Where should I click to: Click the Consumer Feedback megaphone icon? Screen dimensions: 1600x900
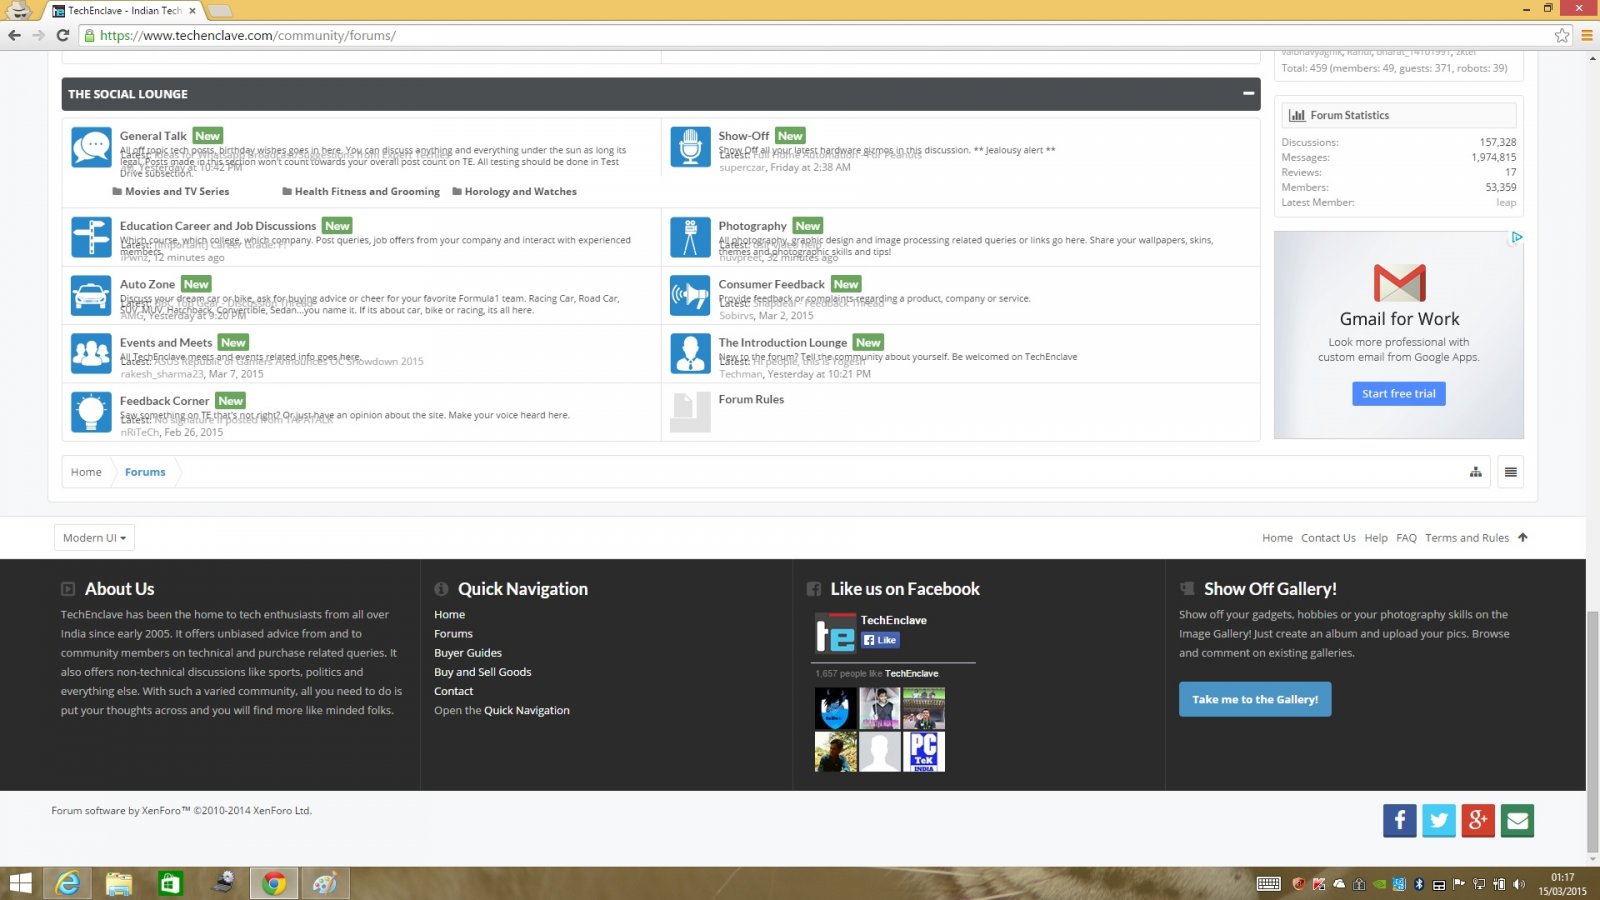690,296
